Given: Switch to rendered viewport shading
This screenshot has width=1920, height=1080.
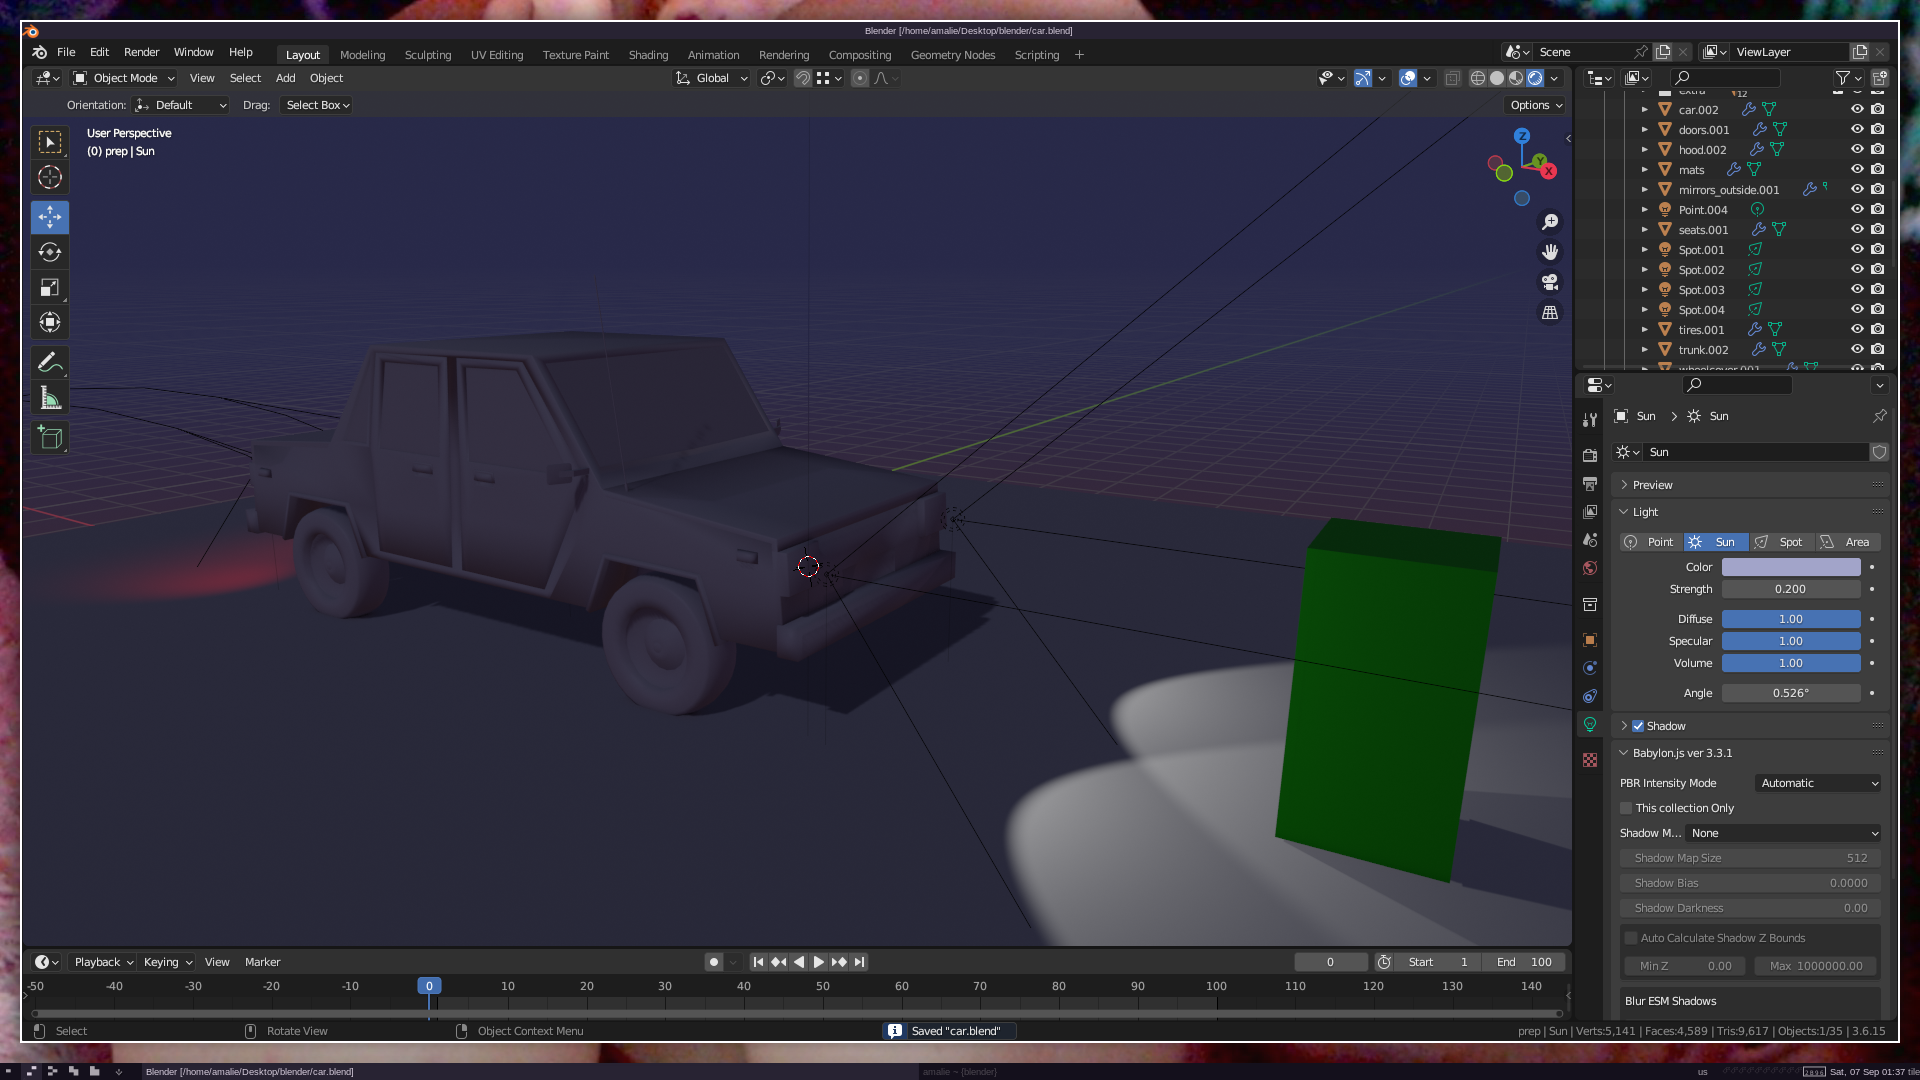Looking at the screenshot, I should click(x=1535, y=78).
